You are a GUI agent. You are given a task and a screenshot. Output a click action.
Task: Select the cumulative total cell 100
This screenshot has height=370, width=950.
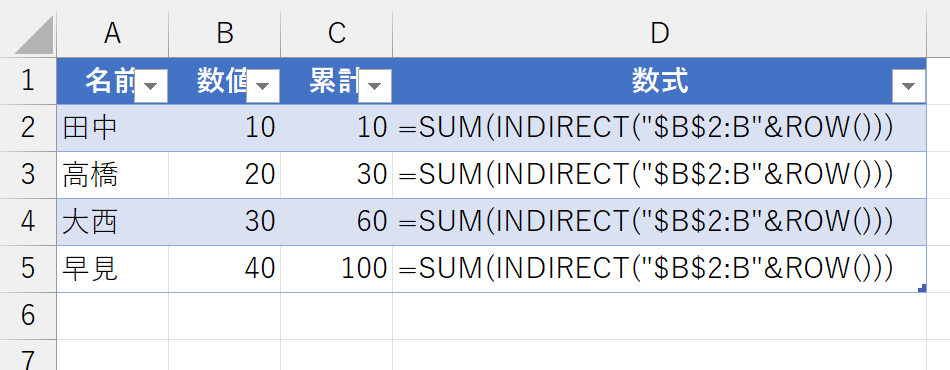[x=337, y=269]
